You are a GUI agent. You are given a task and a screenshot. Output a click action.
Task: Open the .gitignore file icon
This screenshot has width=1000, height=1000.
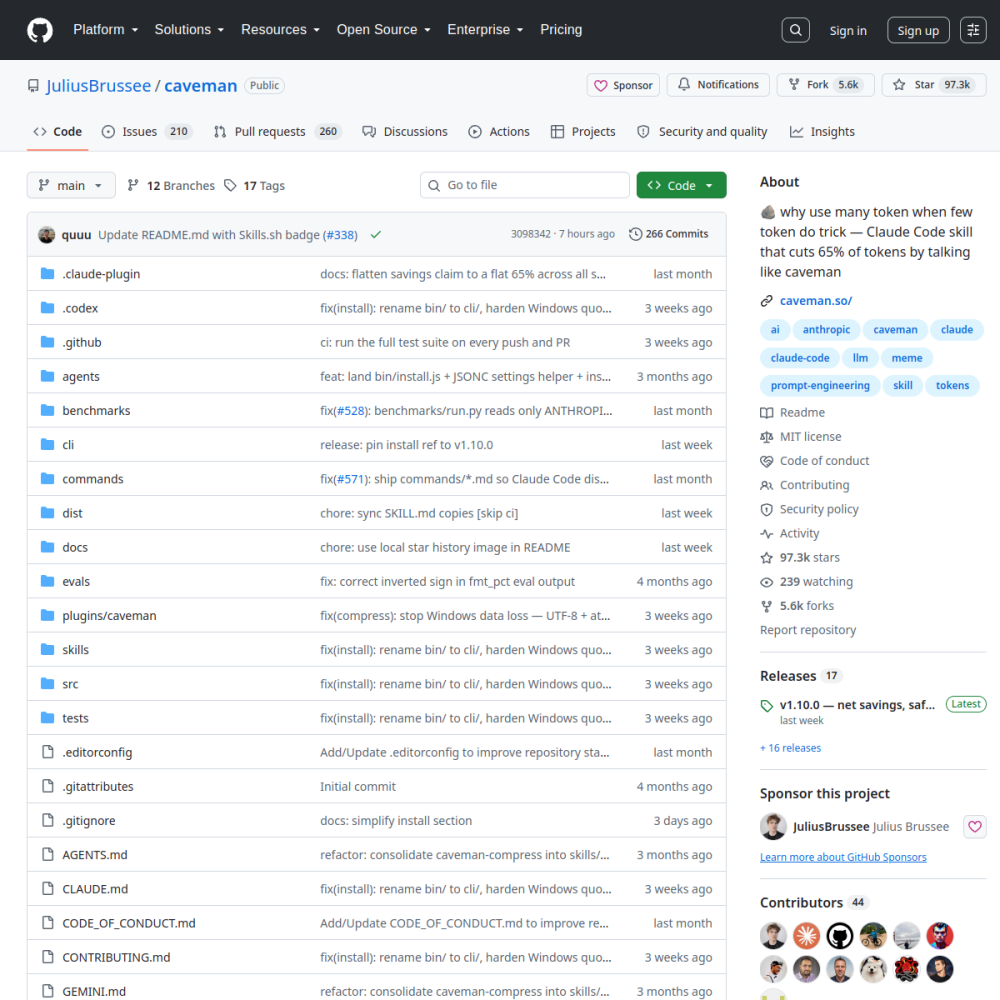click(x=47, y=820)
